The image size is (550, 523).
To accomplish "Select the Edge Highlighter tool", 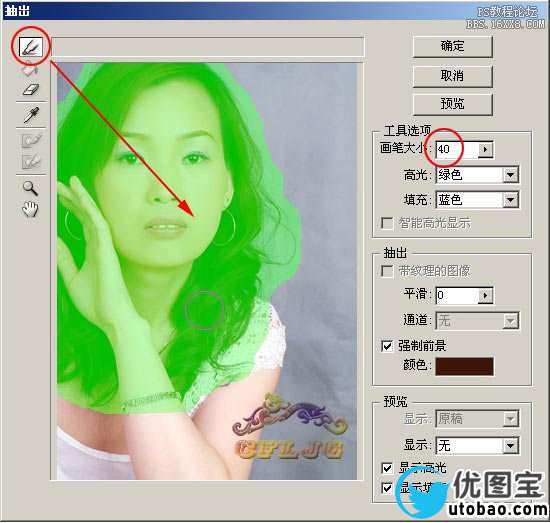I will [31, 47].
